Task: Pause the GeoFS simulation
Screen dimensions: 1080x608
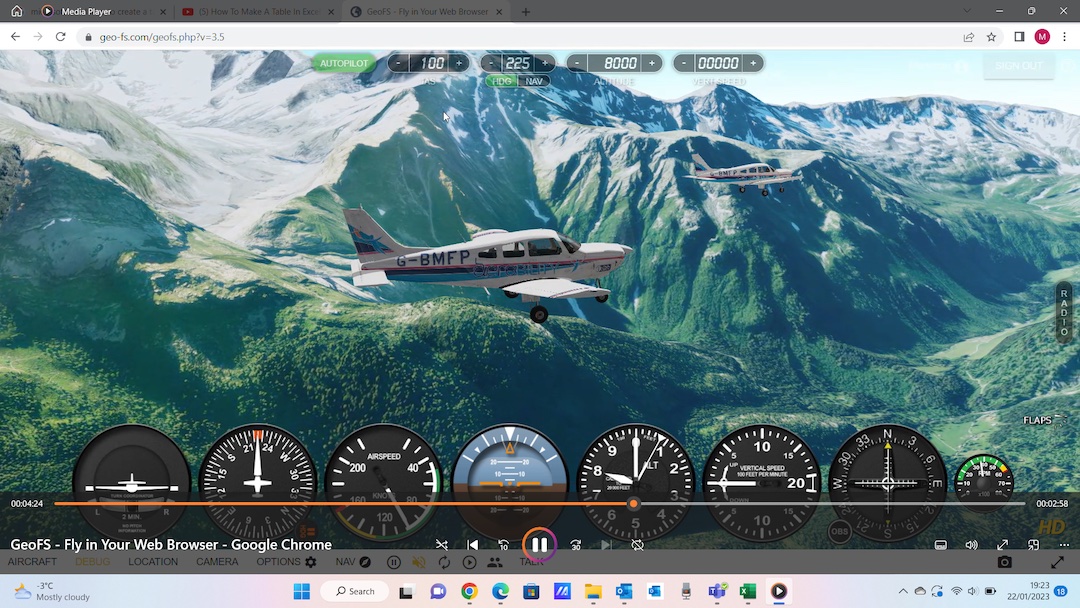Action: click(x=394, y=563)
